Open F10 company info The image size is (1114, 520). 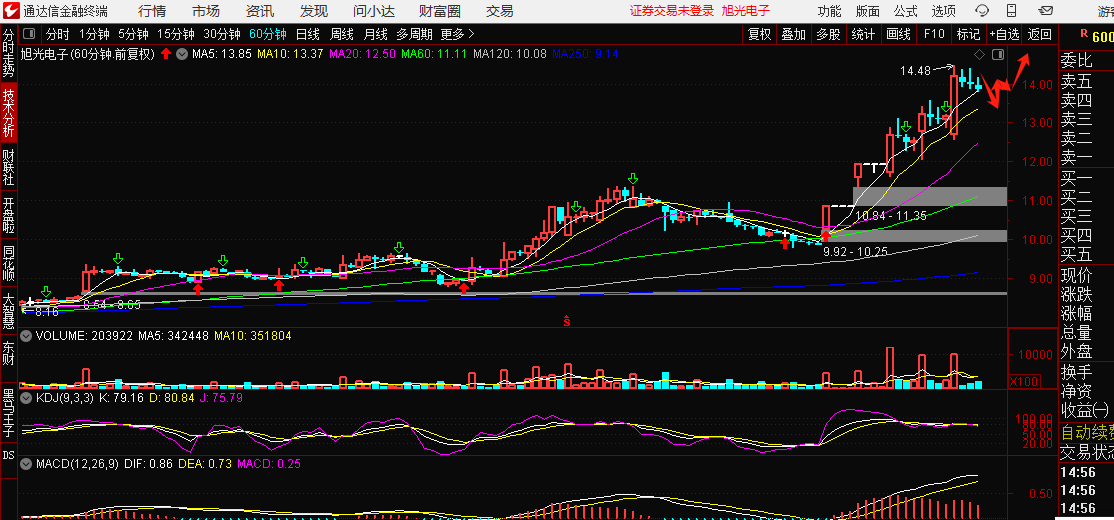point(934,34)
